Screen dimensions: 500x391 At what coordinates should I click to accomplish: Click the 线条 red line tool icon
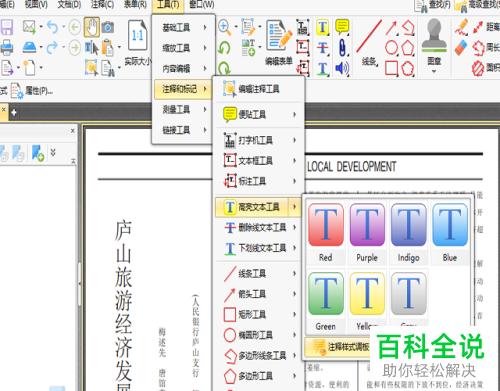pyautogui.click(x=369, y=36)
